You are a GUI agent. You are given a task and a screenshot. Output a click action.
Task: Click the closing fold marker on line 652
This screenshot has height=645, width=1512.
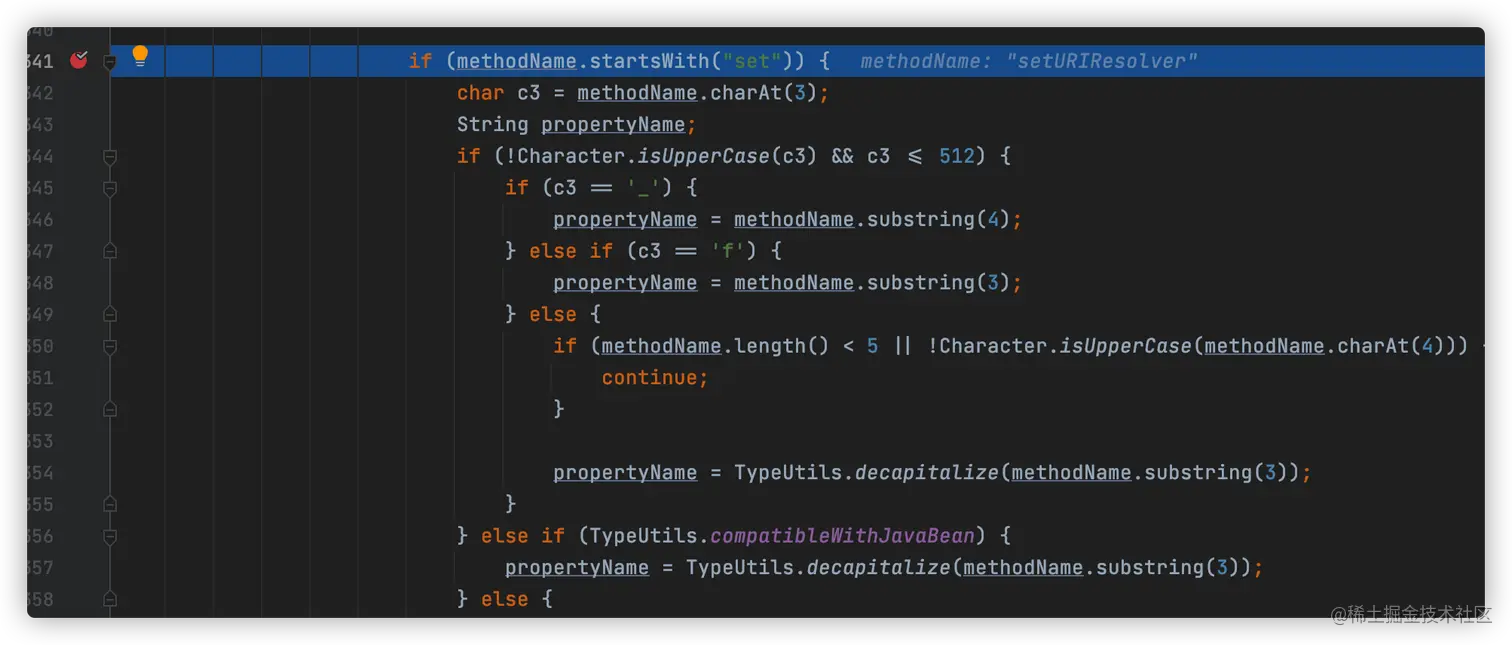(x=110, y=409)
